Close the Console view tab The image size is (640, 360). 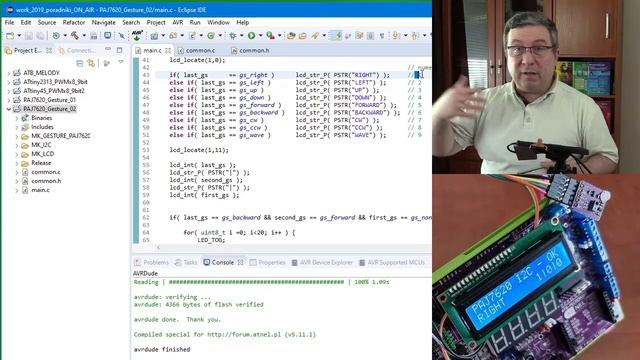coord(240,262)
